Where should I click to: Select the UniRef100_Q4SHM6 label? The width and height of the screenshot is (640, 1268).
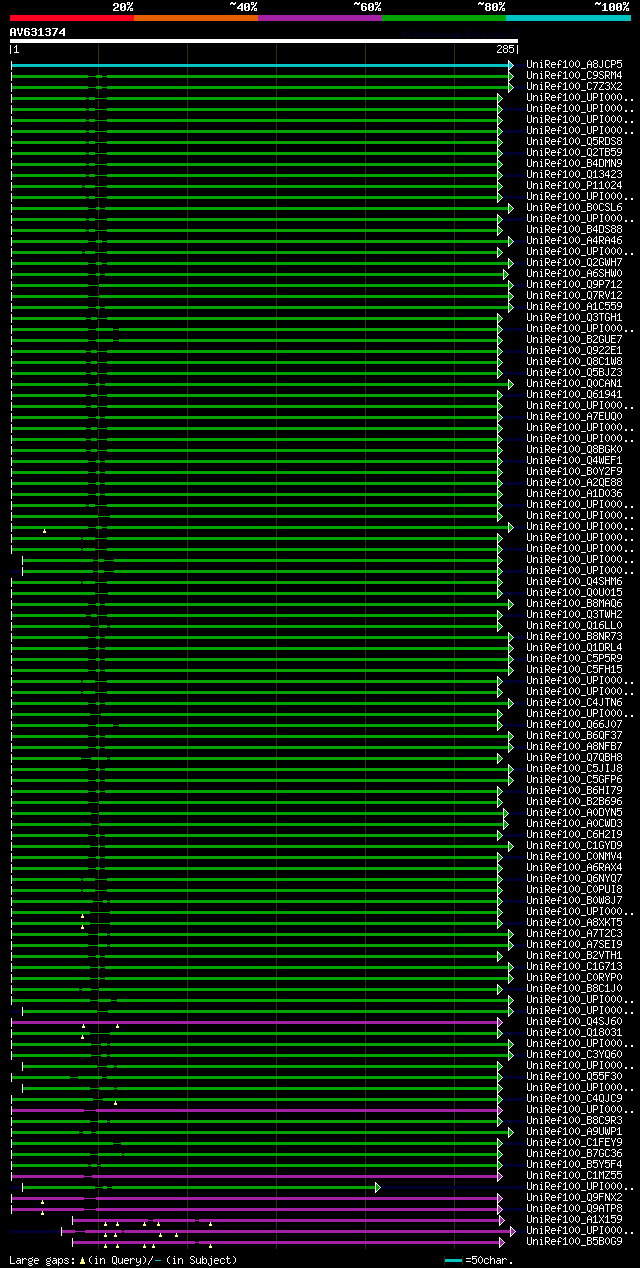(x=574, y=581)
